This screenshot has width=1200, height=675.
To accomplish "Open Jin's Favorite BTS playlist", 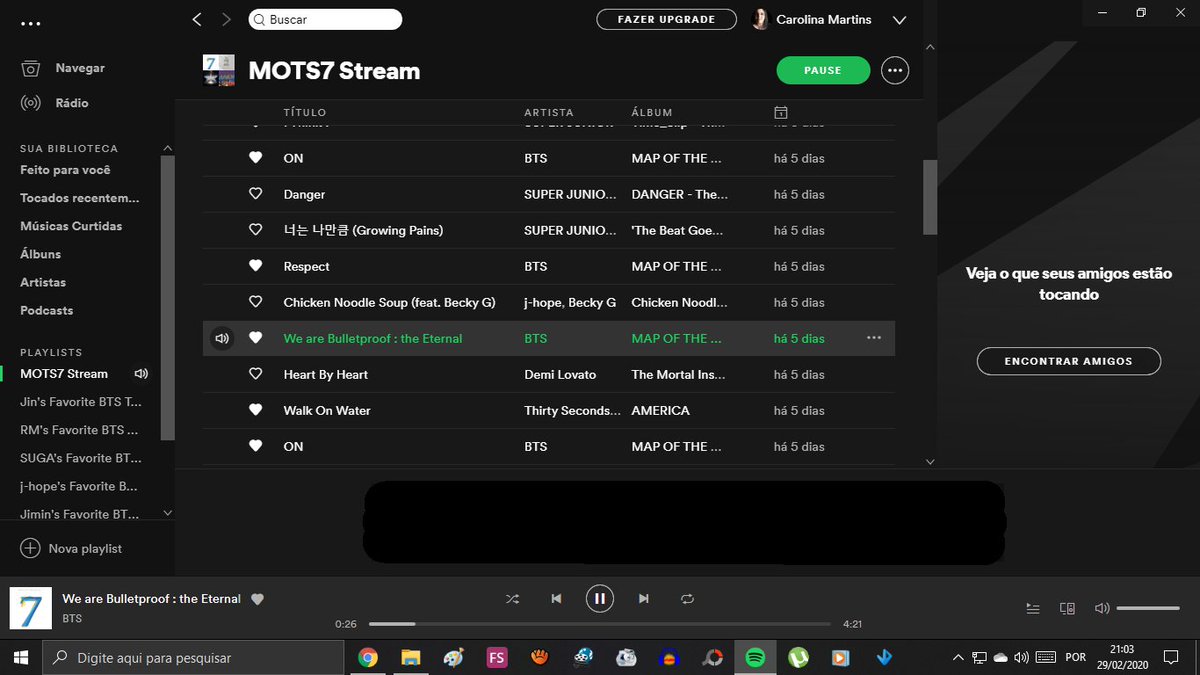I will [x=81, y=402].
